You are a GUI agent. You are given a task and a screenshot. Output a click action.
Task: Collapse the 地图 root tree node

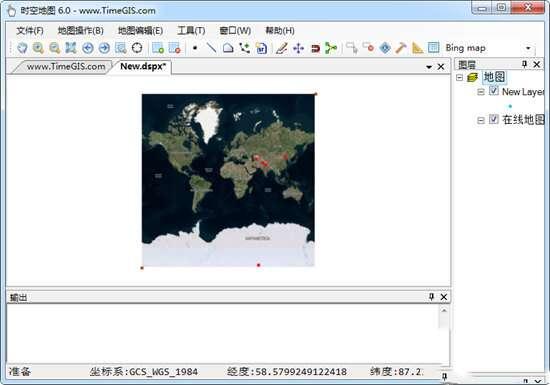click(460, 77)
